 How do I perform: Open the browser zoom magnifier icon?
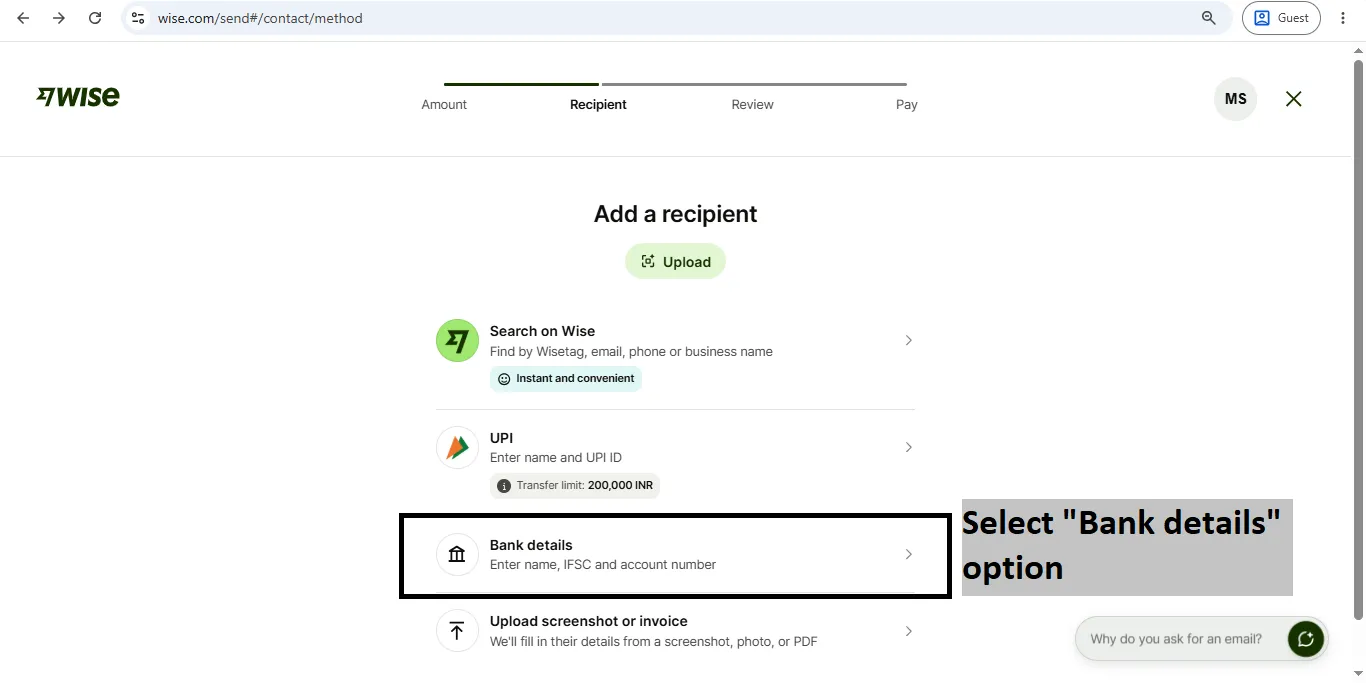1209,18
